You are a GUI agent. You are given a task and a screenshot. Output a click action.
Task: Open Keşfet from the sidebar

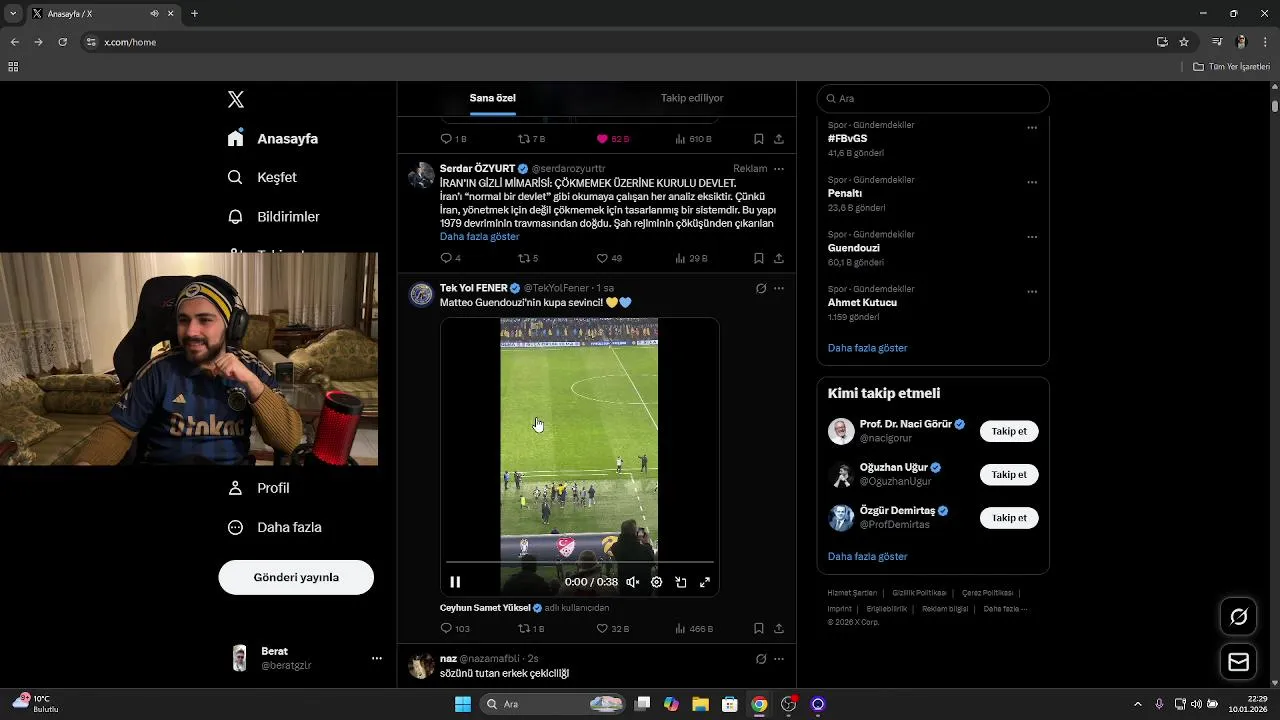262,177
